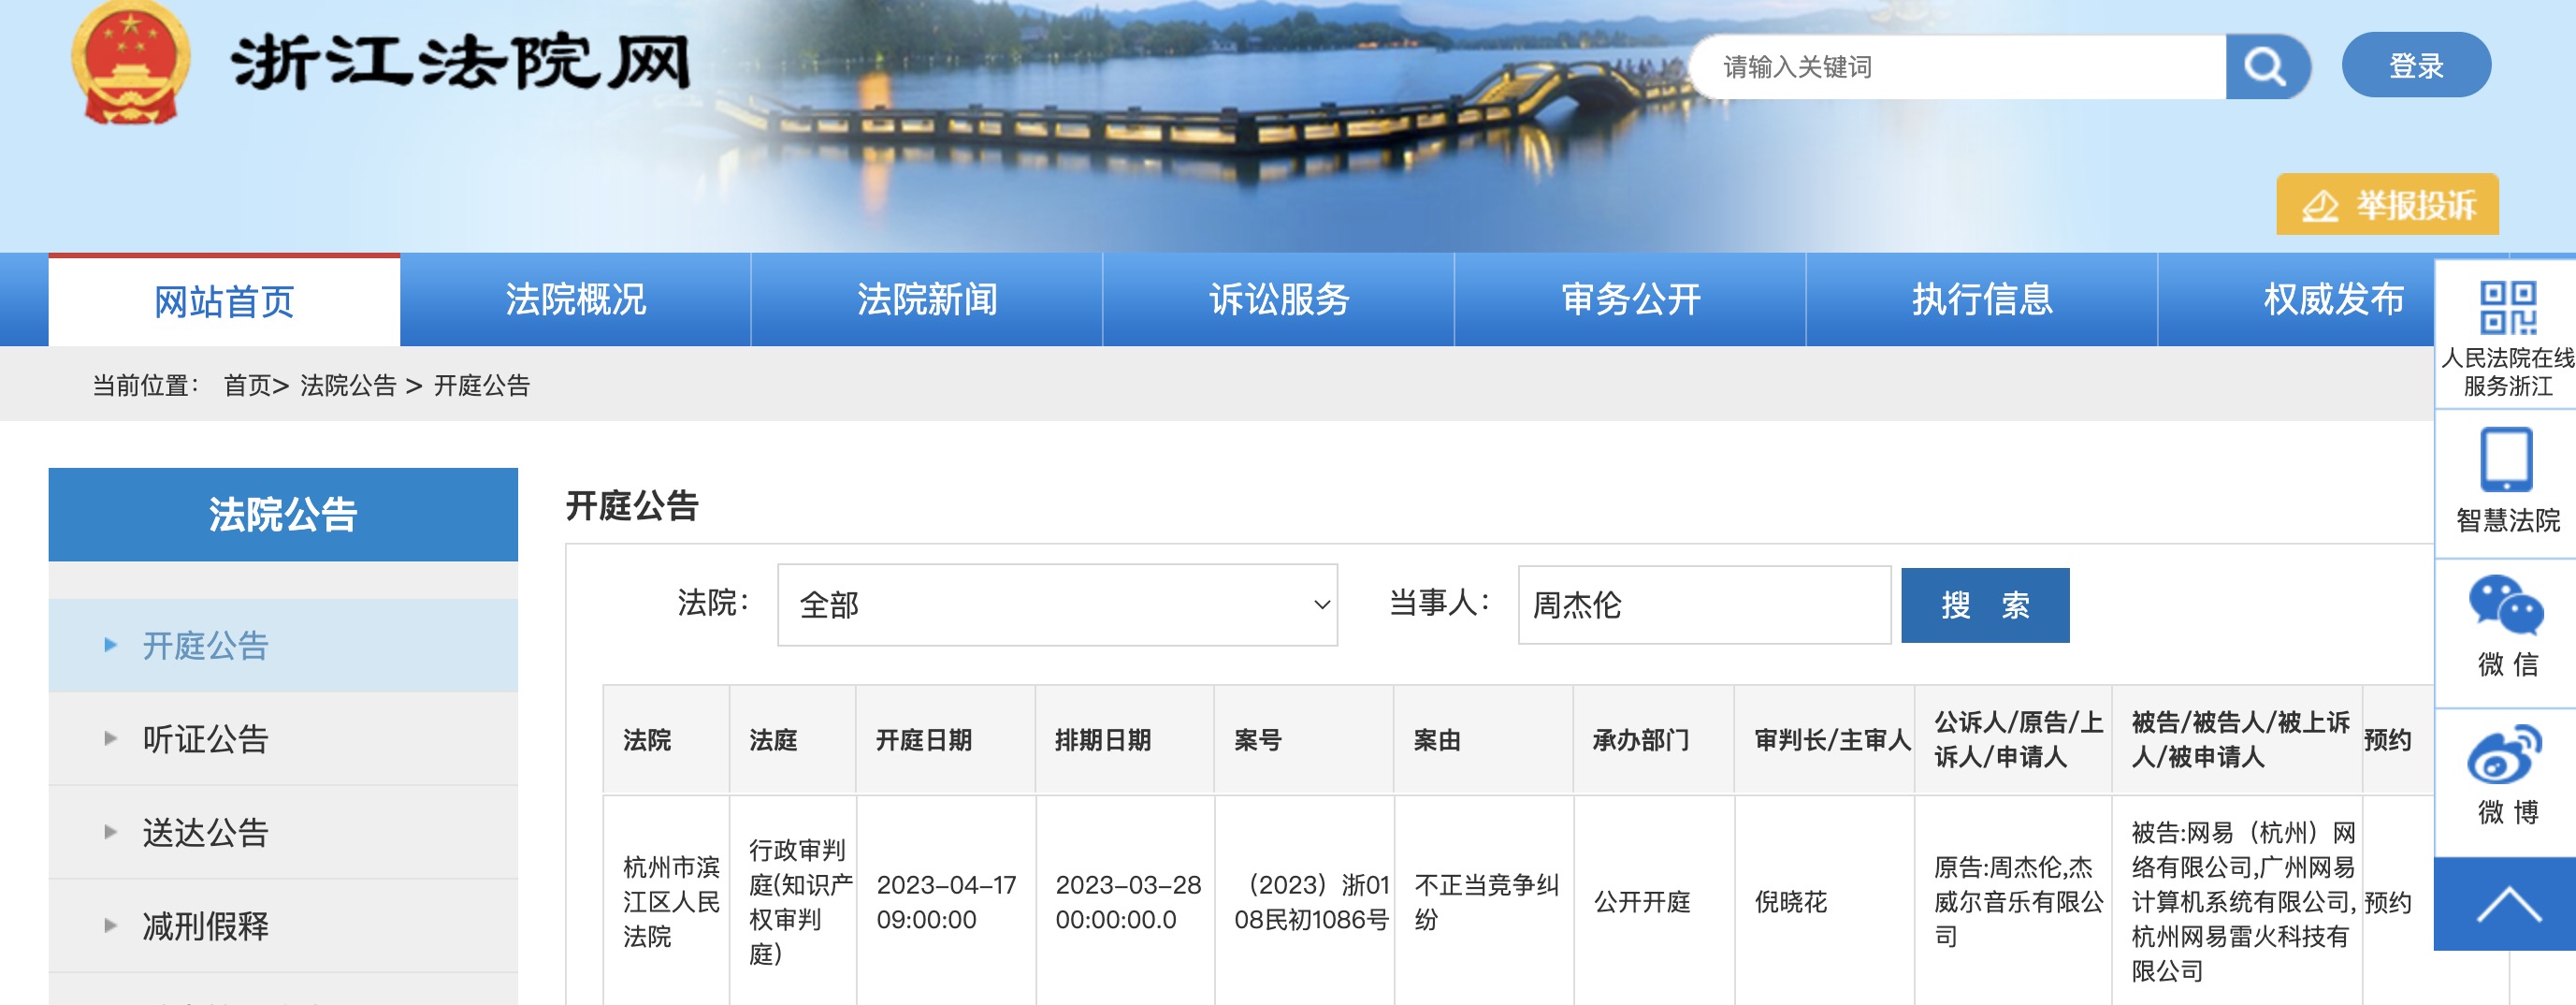Click the magnifier search icon in header
This screenshot has height=1005, width=2576.
[x=2266, y=67]
